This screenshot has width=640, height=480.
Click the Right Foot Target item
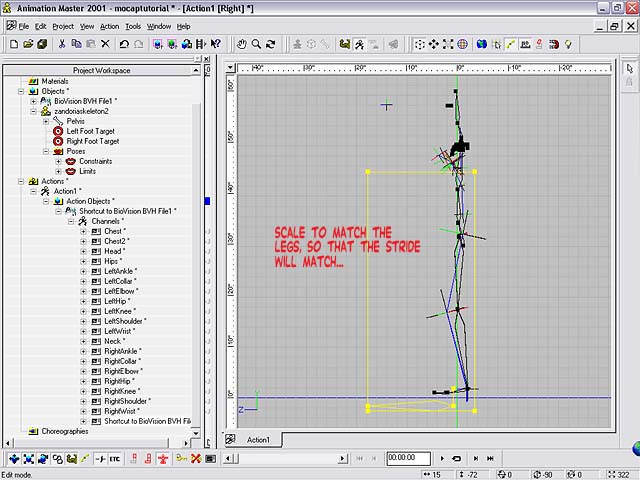92,141
